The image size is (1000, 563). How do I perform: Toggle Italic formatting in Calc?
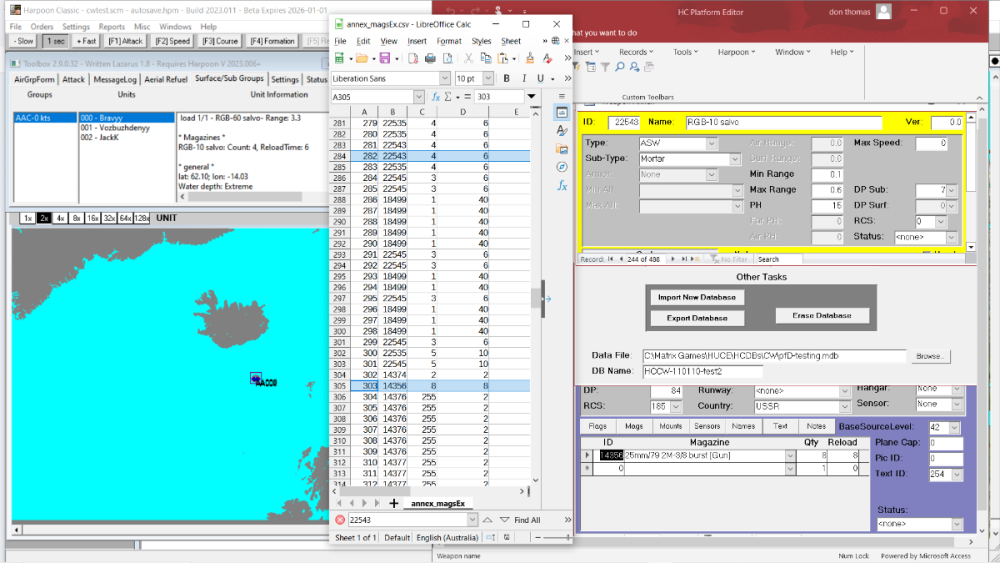point(524,78)
